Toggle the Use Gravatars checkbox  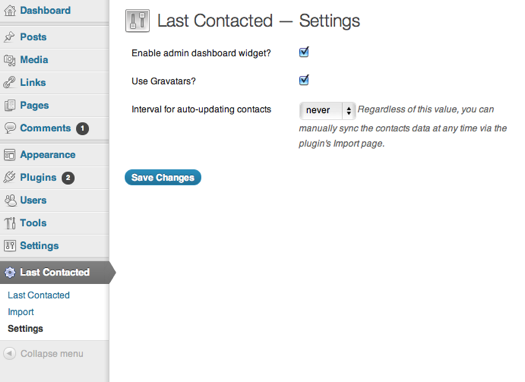304,80
